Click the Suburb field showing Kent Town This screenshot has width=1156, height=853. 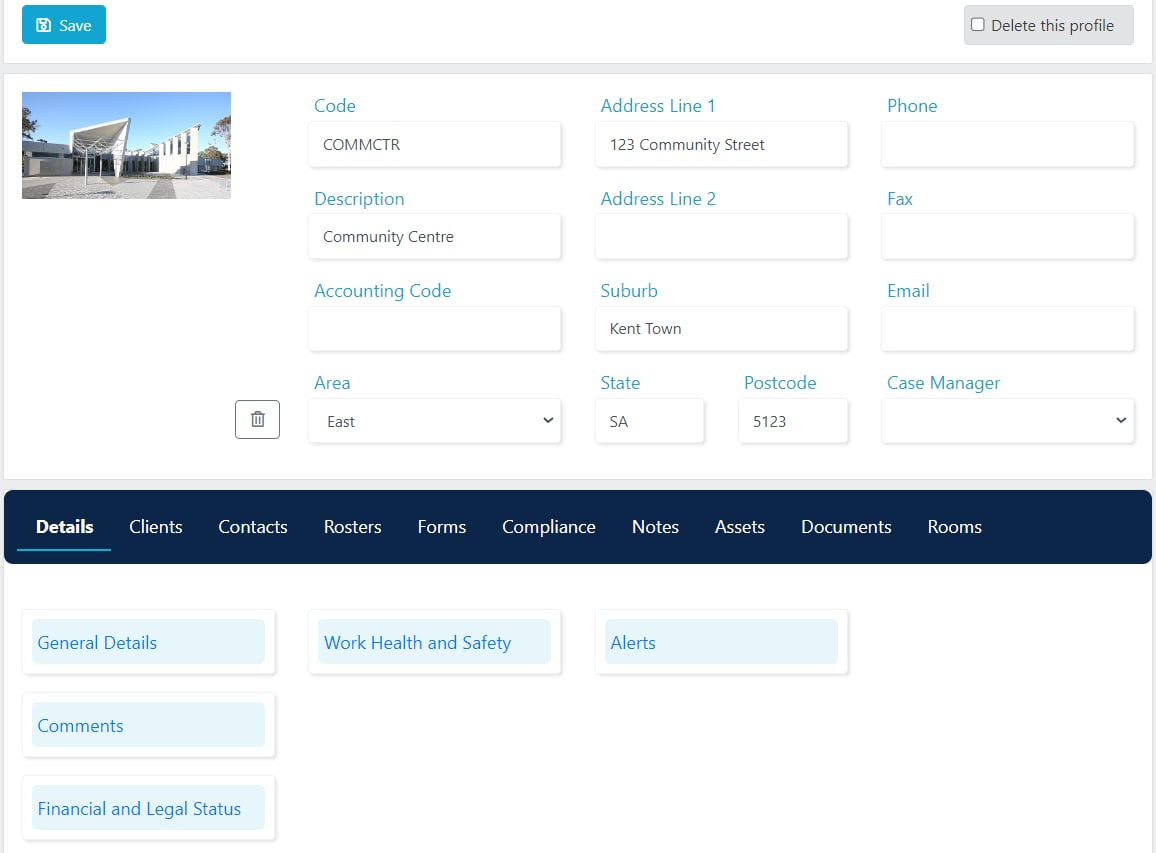click(x=721, y=329)
